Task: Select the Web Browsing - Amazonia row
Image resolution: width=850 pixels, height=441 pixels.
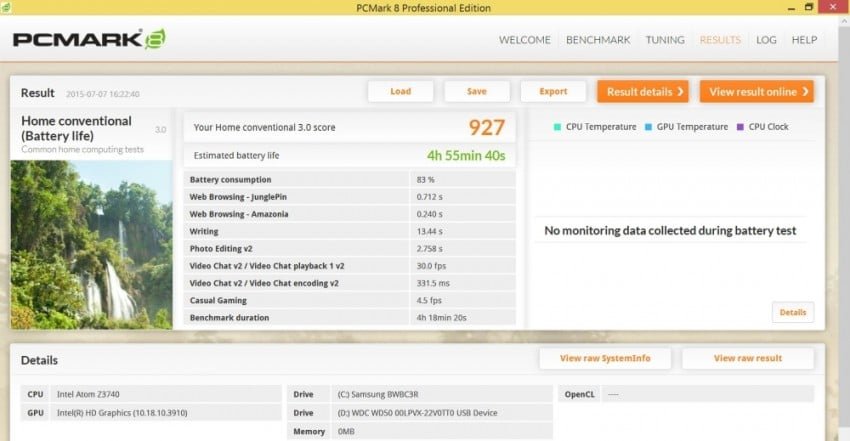Action: [350, 214]
